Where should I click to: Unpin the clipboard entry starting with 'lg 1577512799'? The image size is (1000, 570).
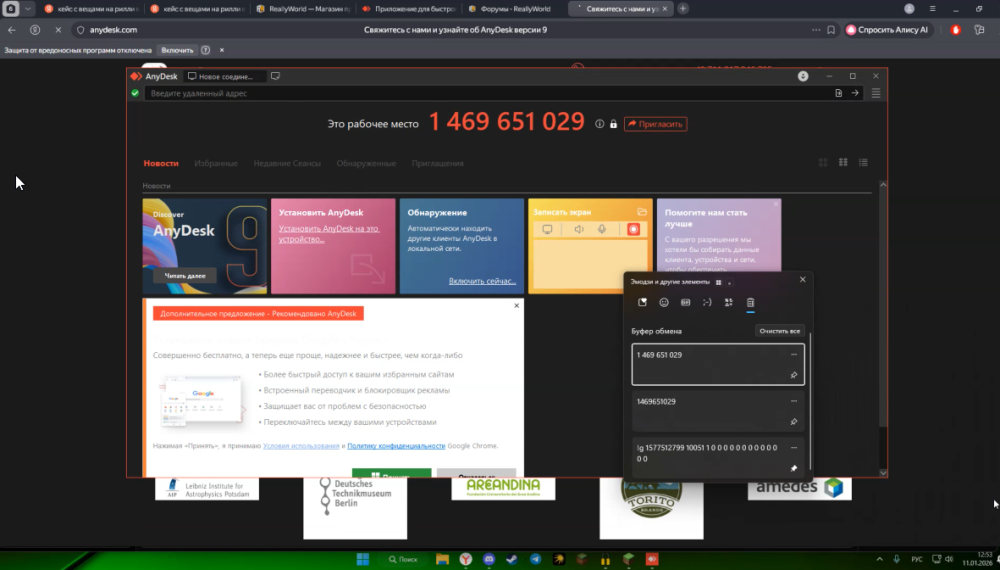[x=794, y=468]
